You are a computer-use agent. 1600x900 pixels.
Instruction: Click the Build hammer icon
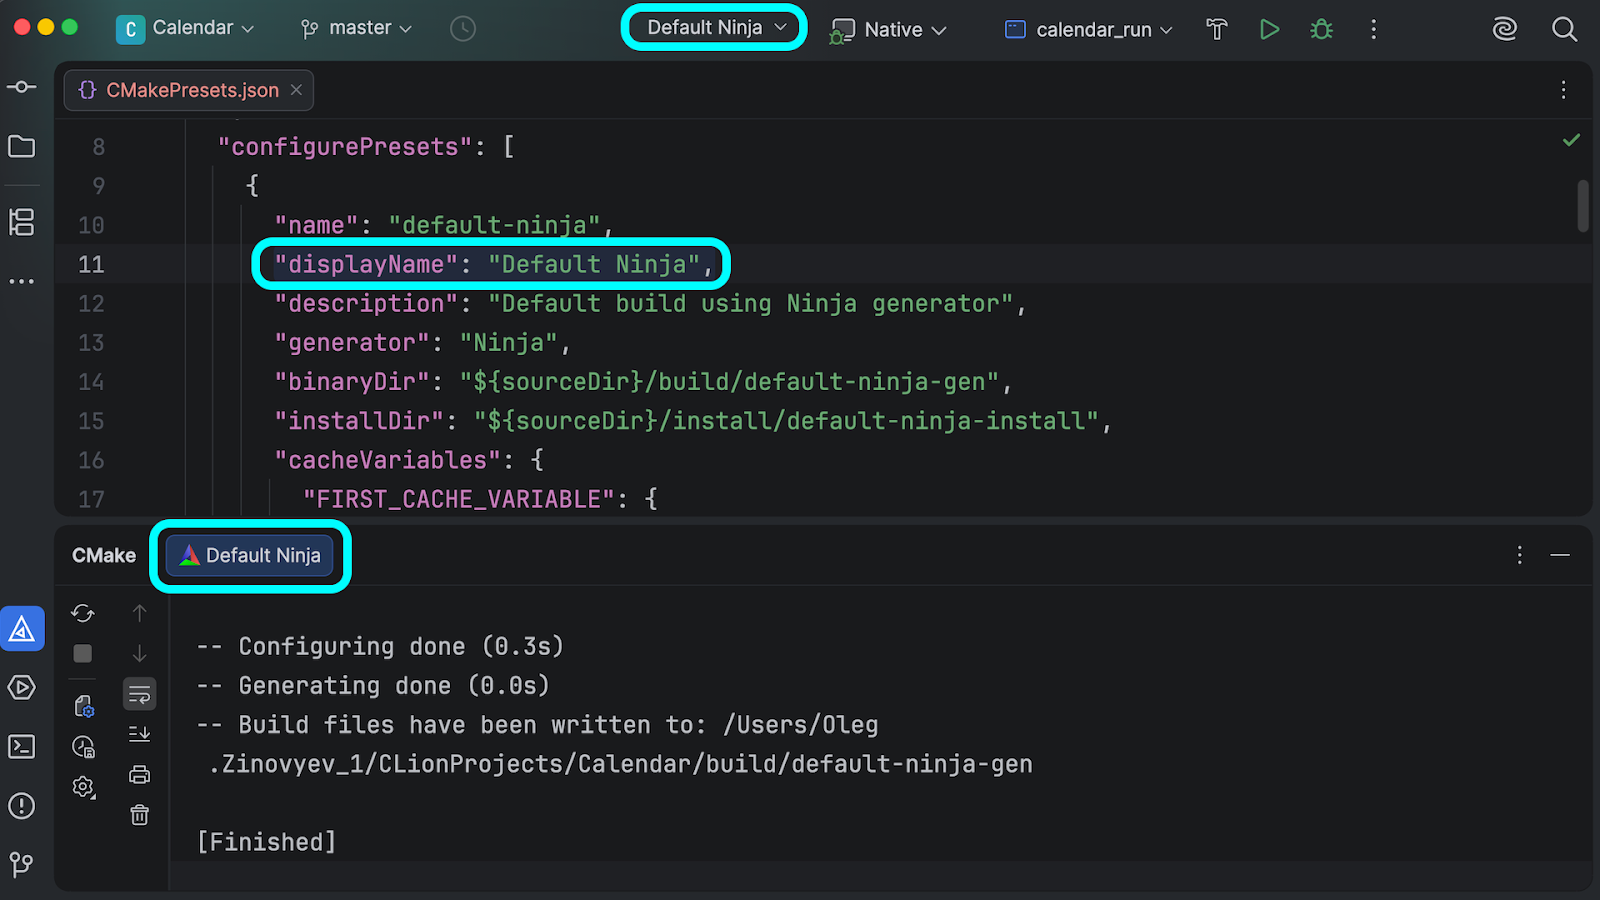tap(1216, 30)
